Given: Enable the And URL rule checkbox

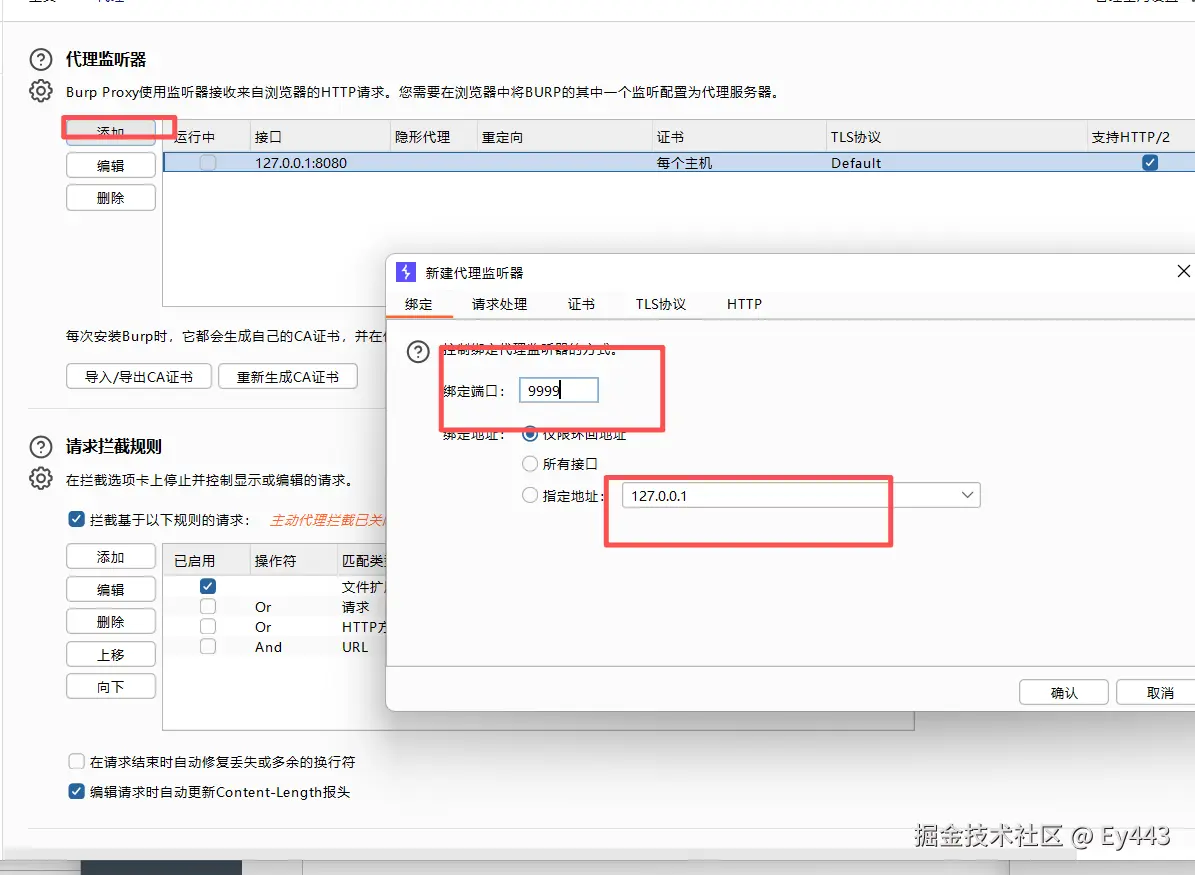Looking at the screenshot, I should click(207, 646).
